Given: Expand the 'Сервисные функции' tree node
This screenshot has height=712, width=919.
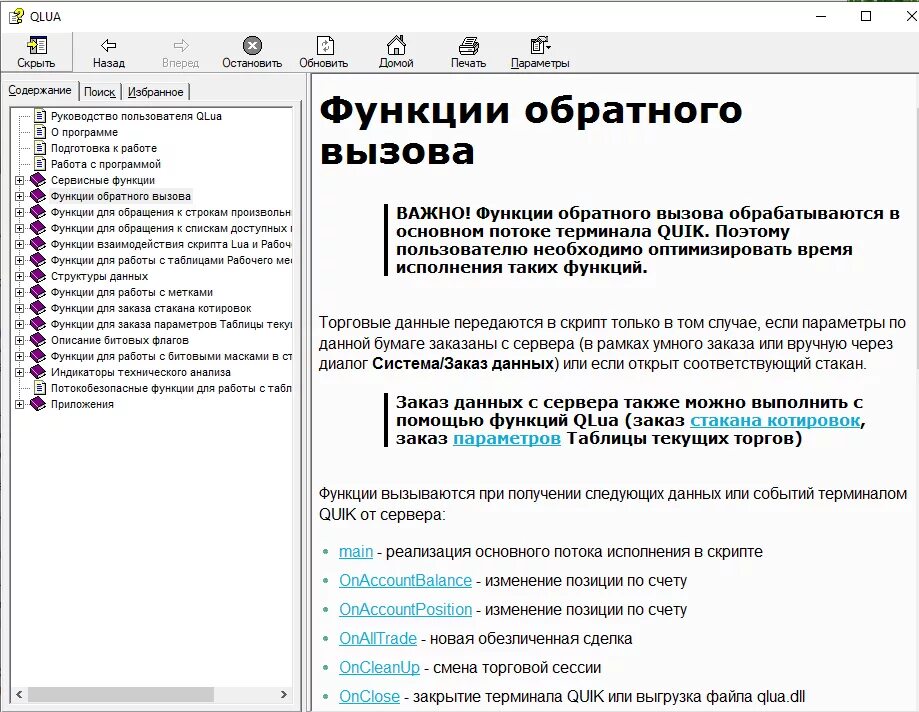Looking at the screenshot, I should click(19, 180).
